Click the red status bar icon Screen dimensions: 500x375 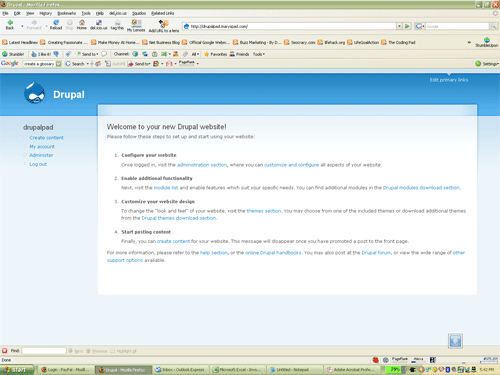click(x=376, y=360)
